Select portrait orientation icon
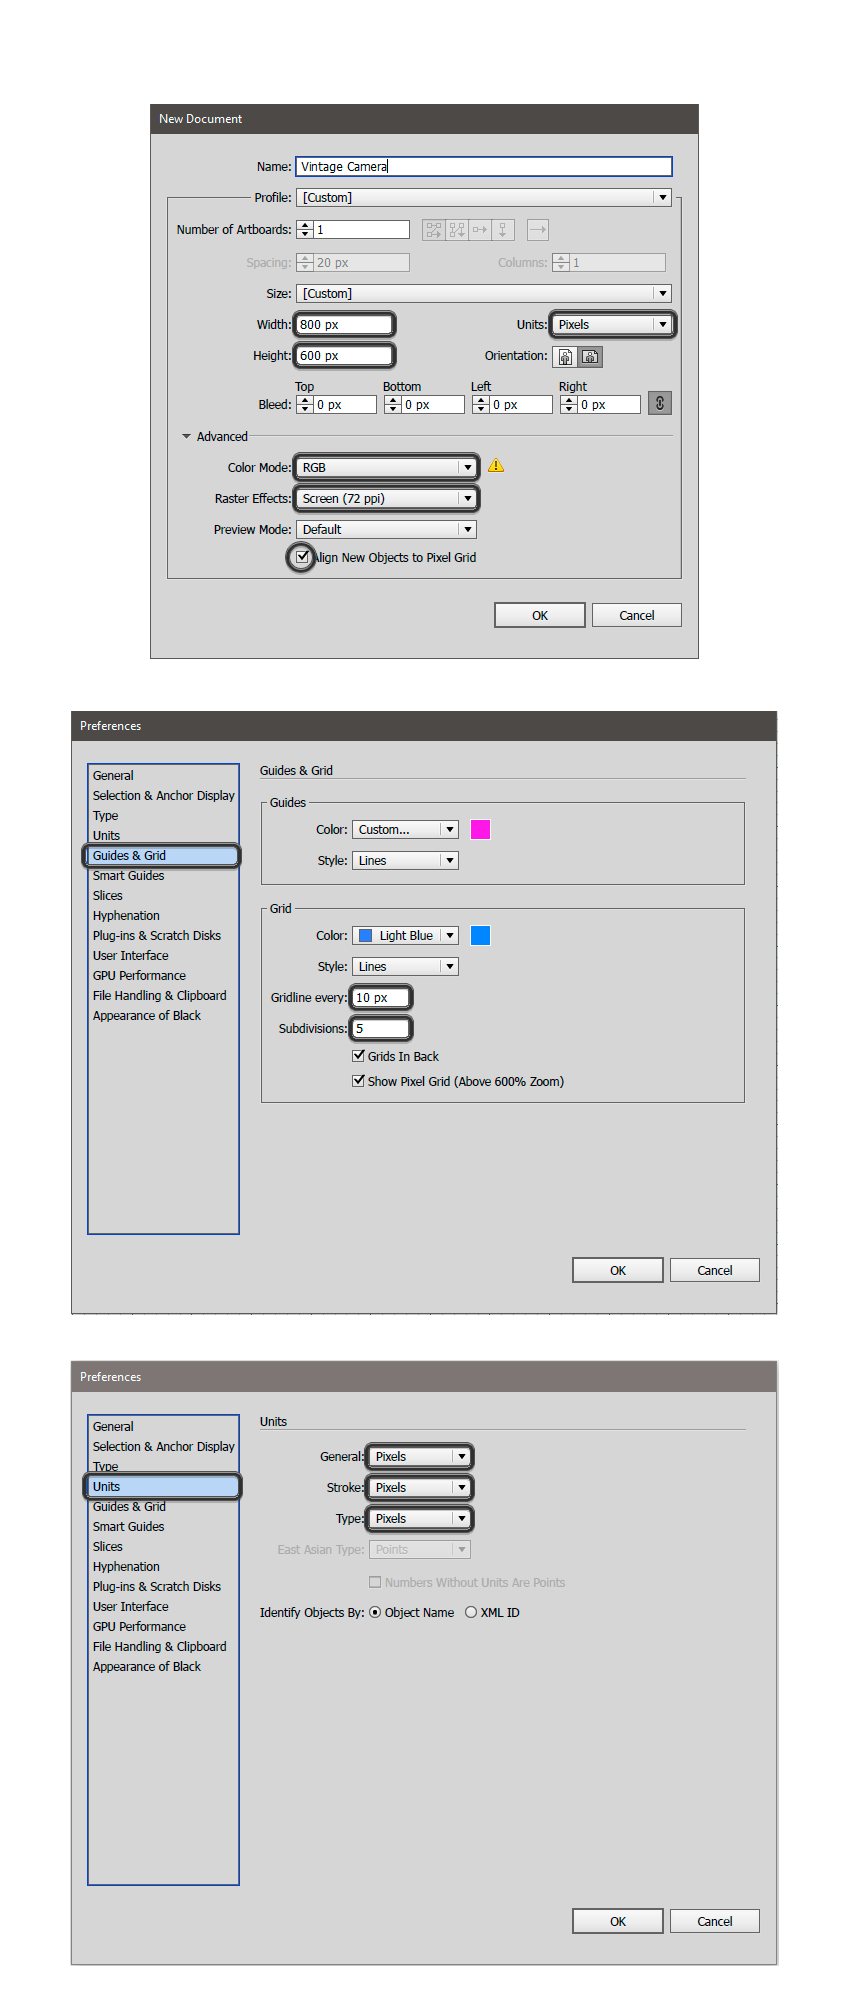Screen dimensions: 850x2000 tap(565, 357)
